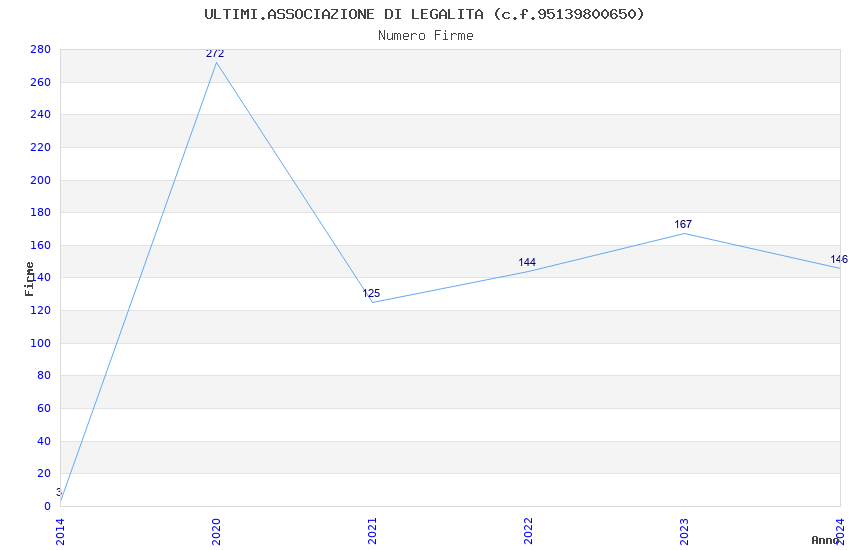Image resolution: width=850 pixels, height=550 pixels.
Task: Click the 120 y-axis tick label
Action: [41, 310]
